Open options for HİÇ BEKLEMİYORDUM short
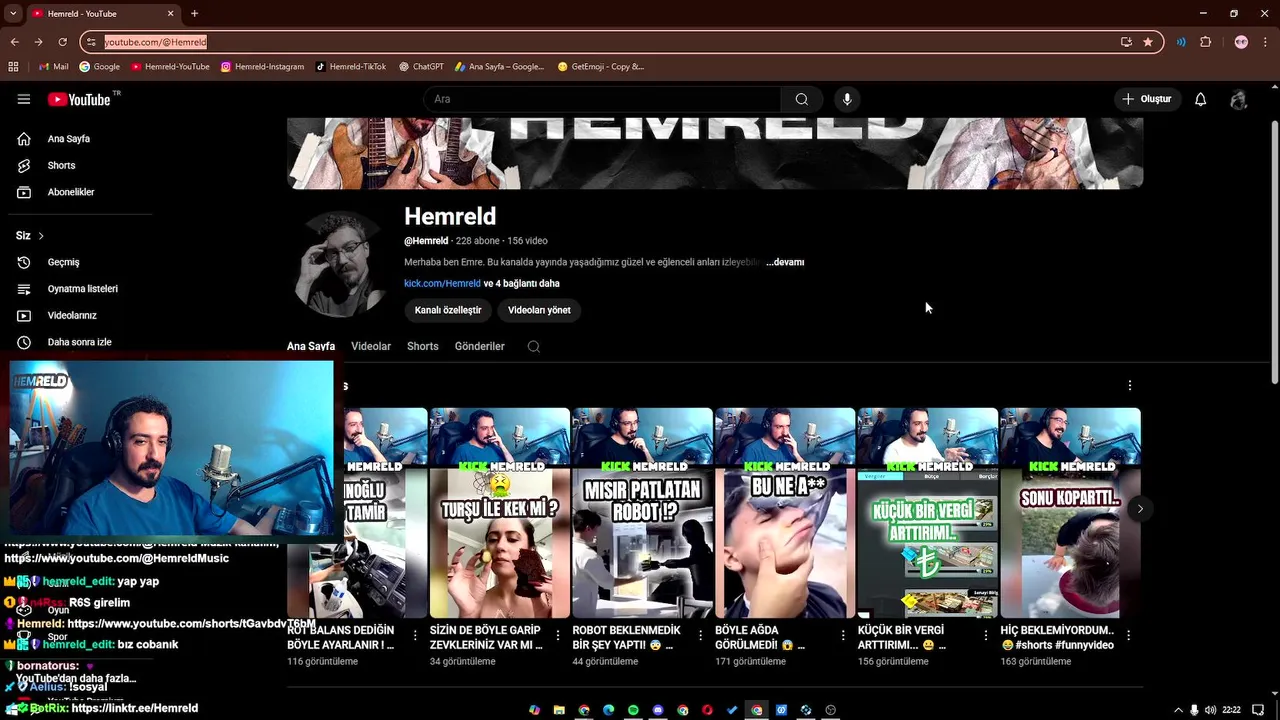 pos(1129,635)
